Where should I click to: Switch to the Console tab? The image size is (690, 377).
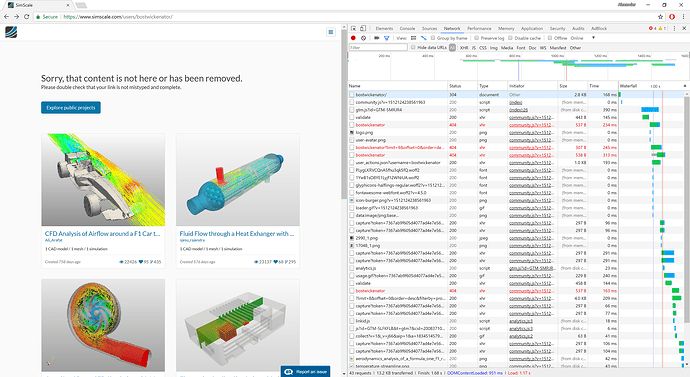[x=407, y=28]
